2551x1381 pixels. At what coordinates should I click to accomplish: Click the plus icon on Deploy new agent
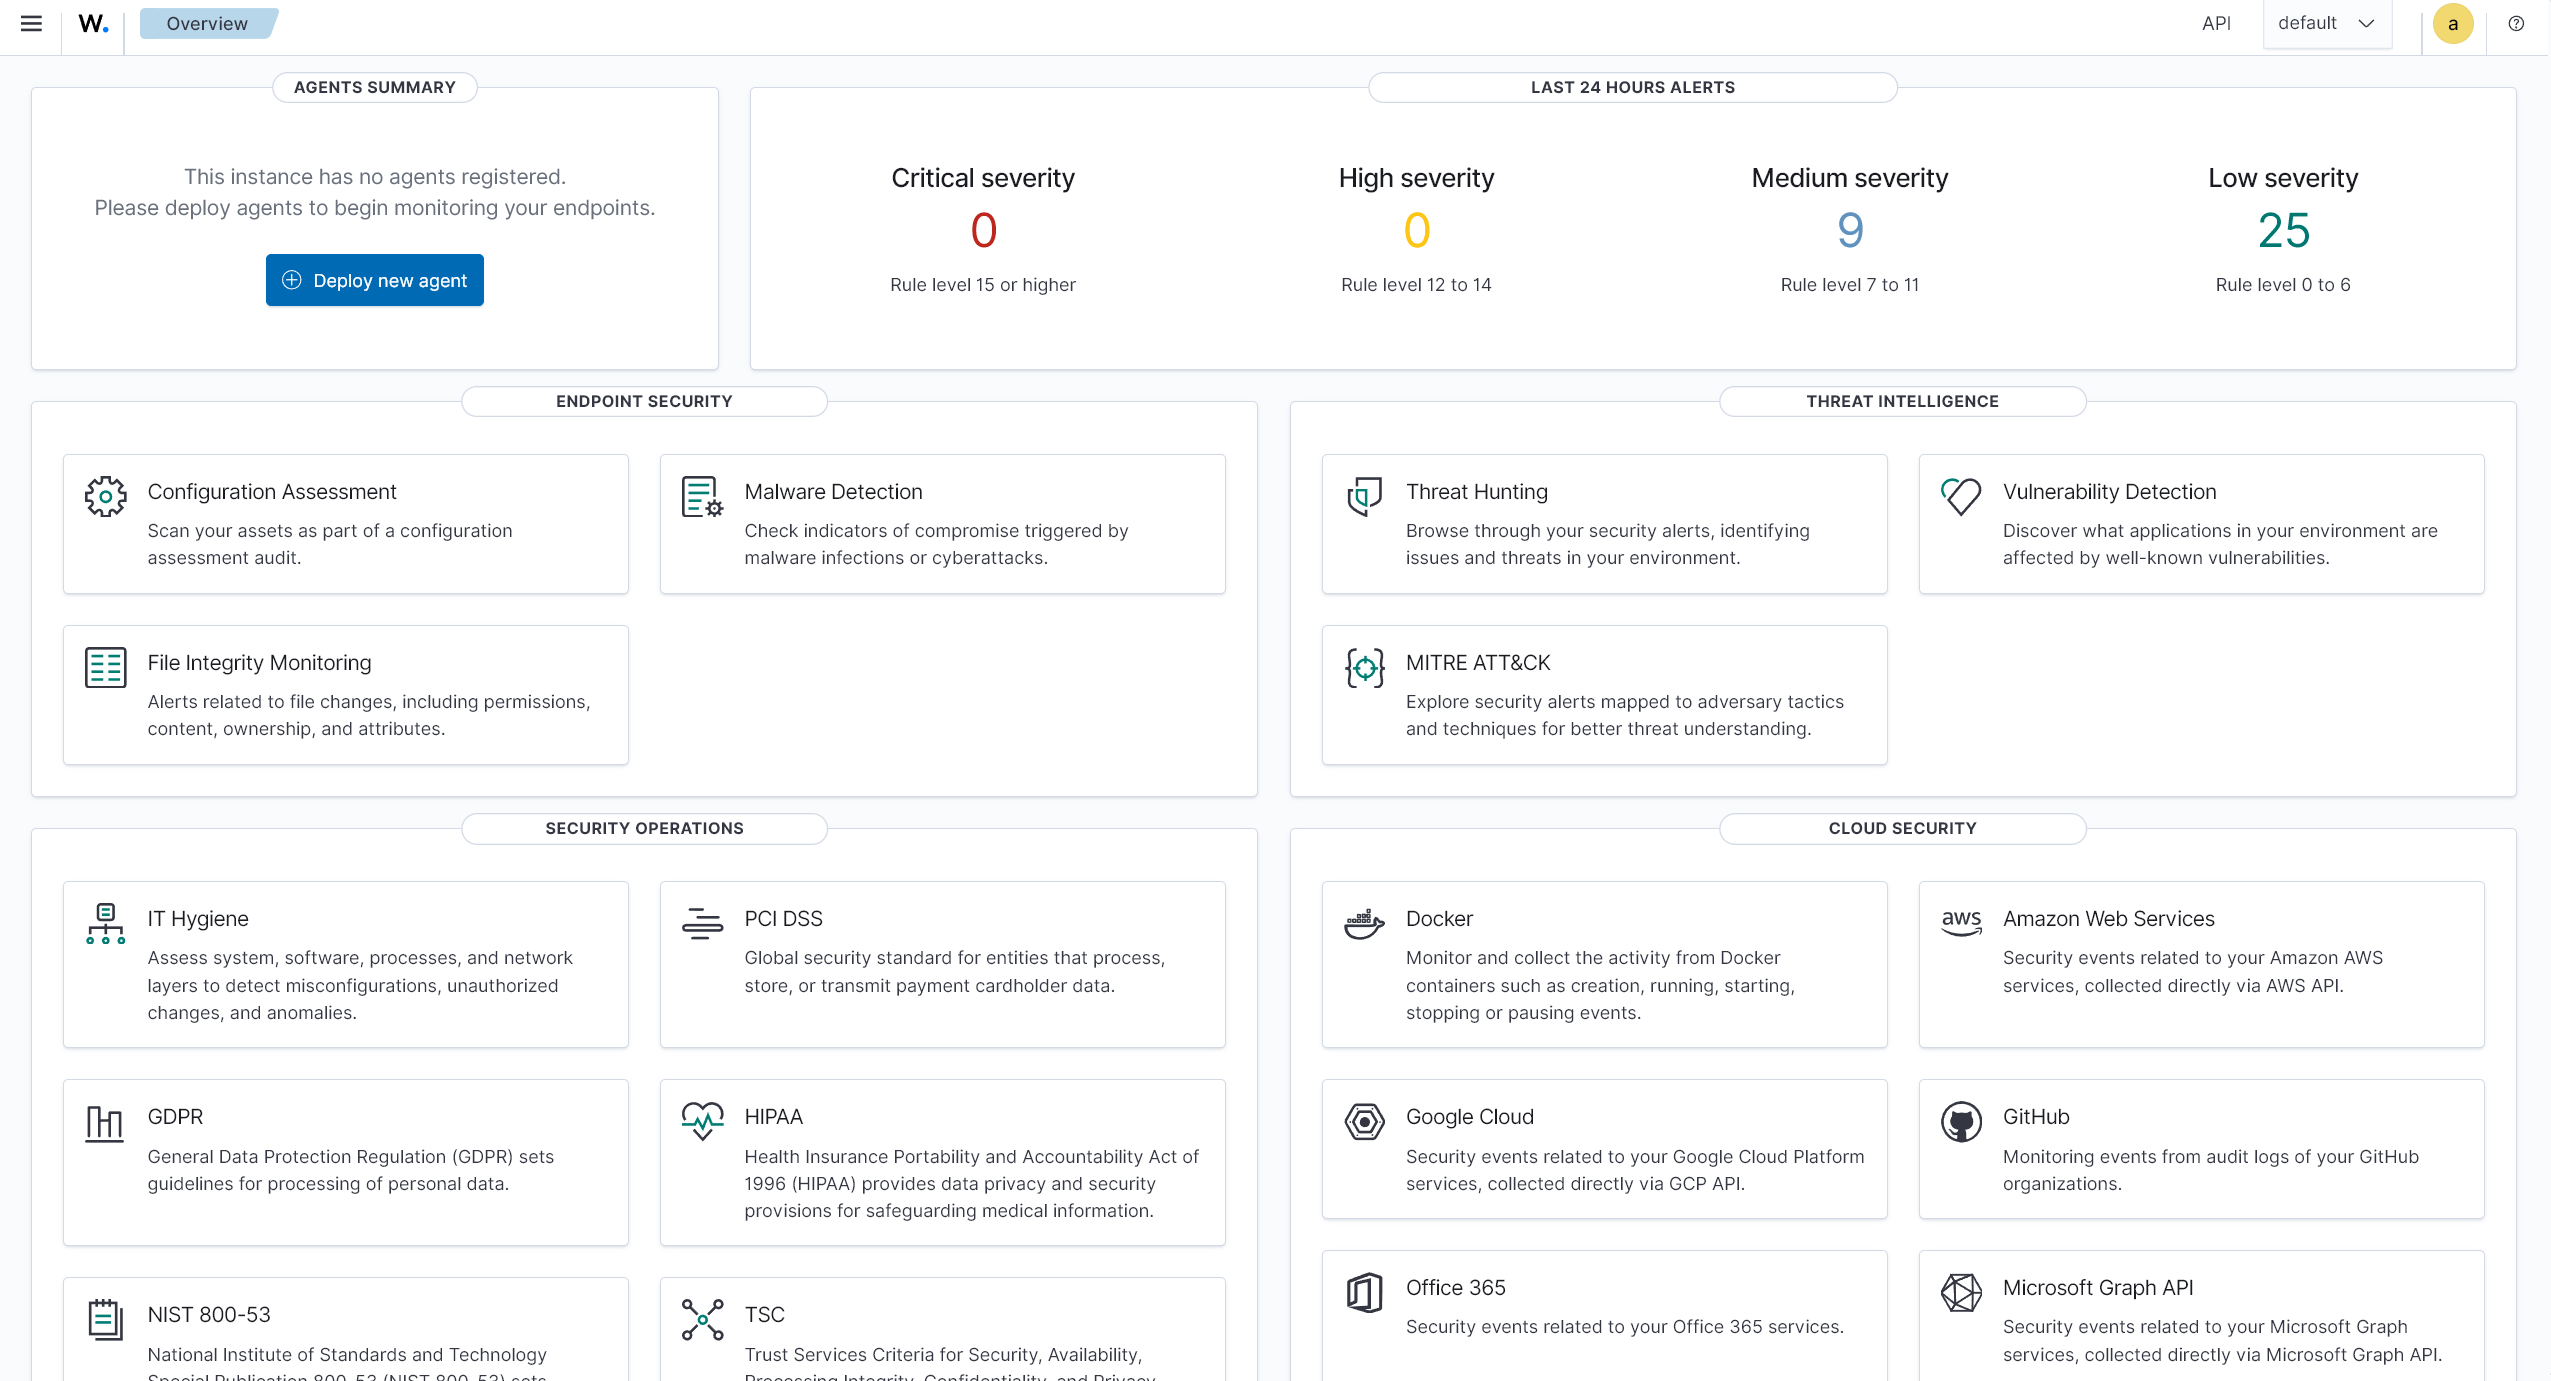click(x=291, y=281)
